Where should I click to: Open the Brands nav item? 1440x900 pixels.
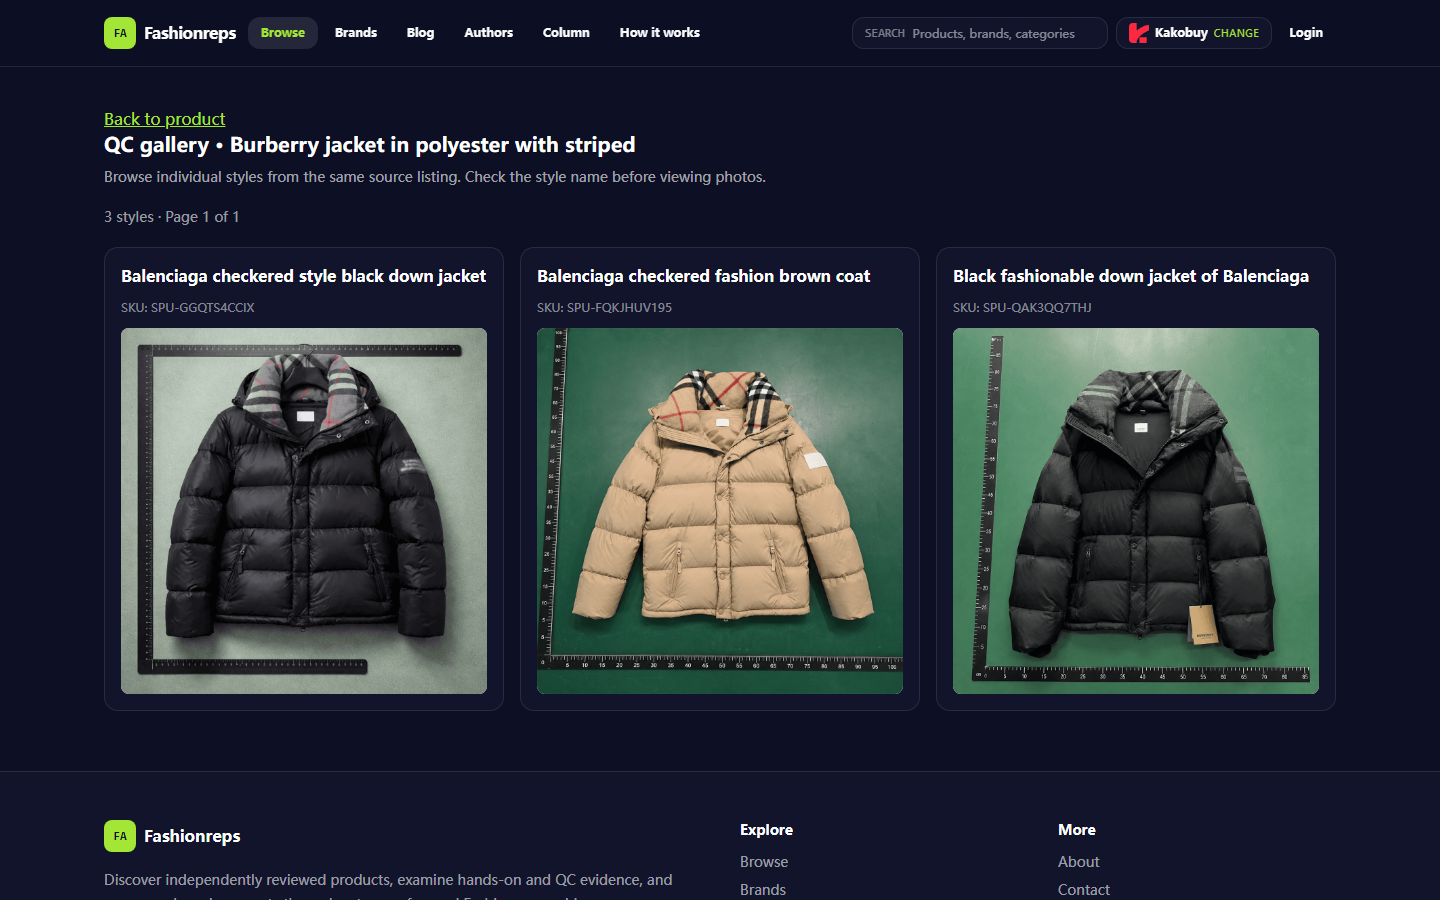tap(356, 33)
